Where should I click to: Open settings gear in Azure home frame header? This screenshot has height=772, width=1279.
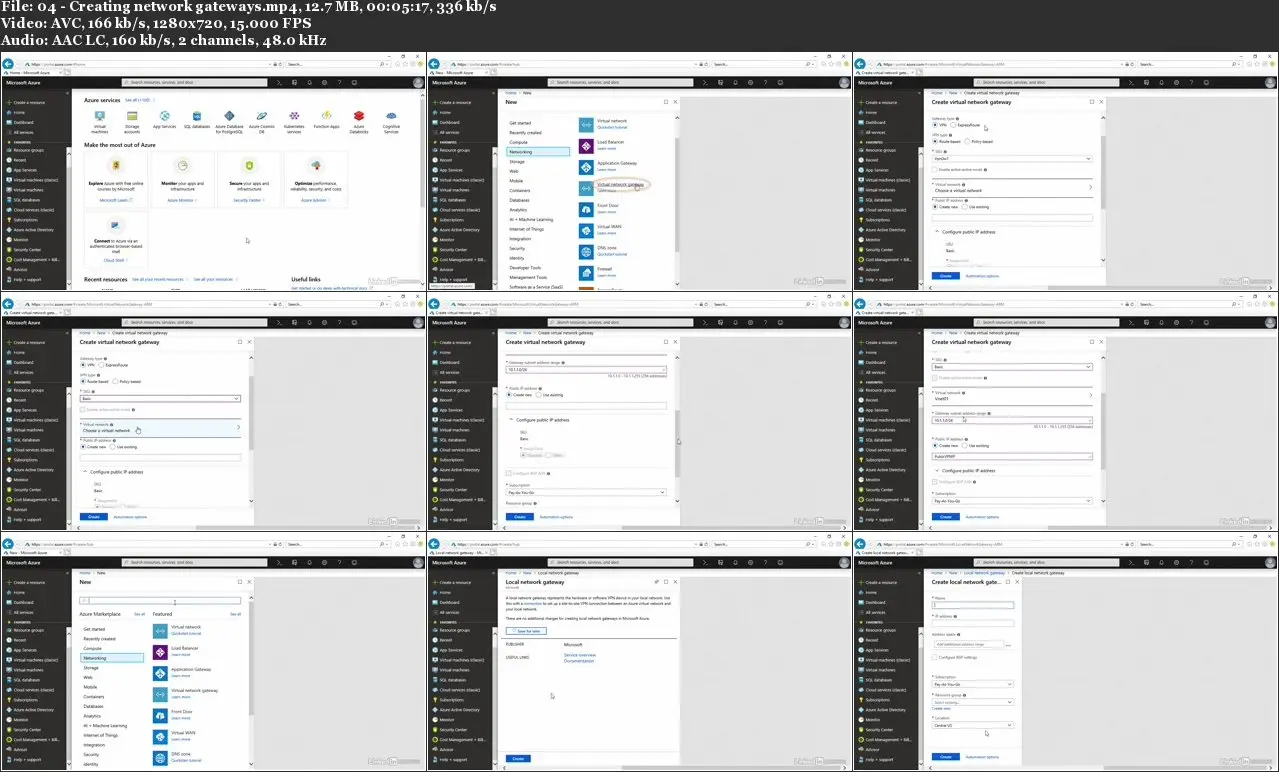click(x=325, y=83)
